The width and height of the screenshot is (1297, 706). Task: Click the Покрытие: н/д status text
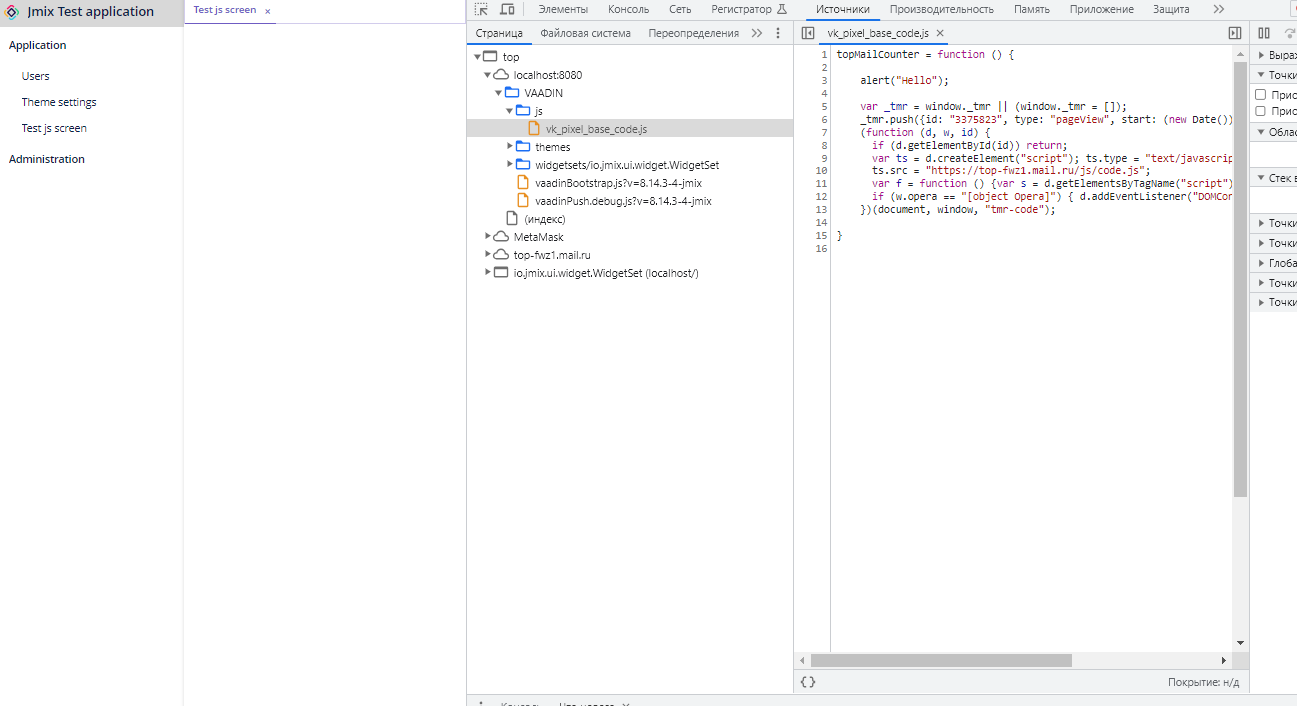(x=1203, y=682)
